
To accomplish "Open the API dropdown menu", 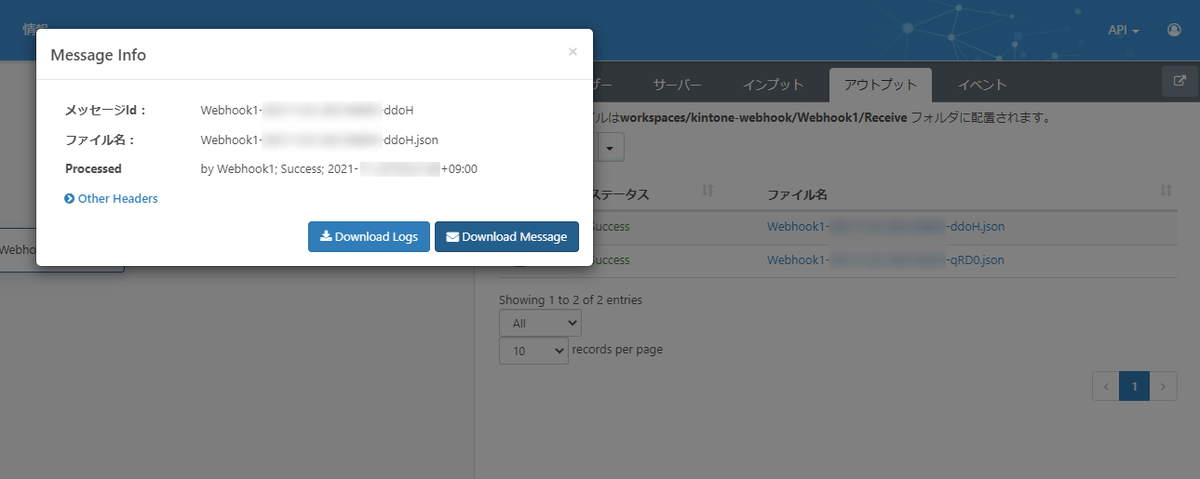I will (1124, 30).
